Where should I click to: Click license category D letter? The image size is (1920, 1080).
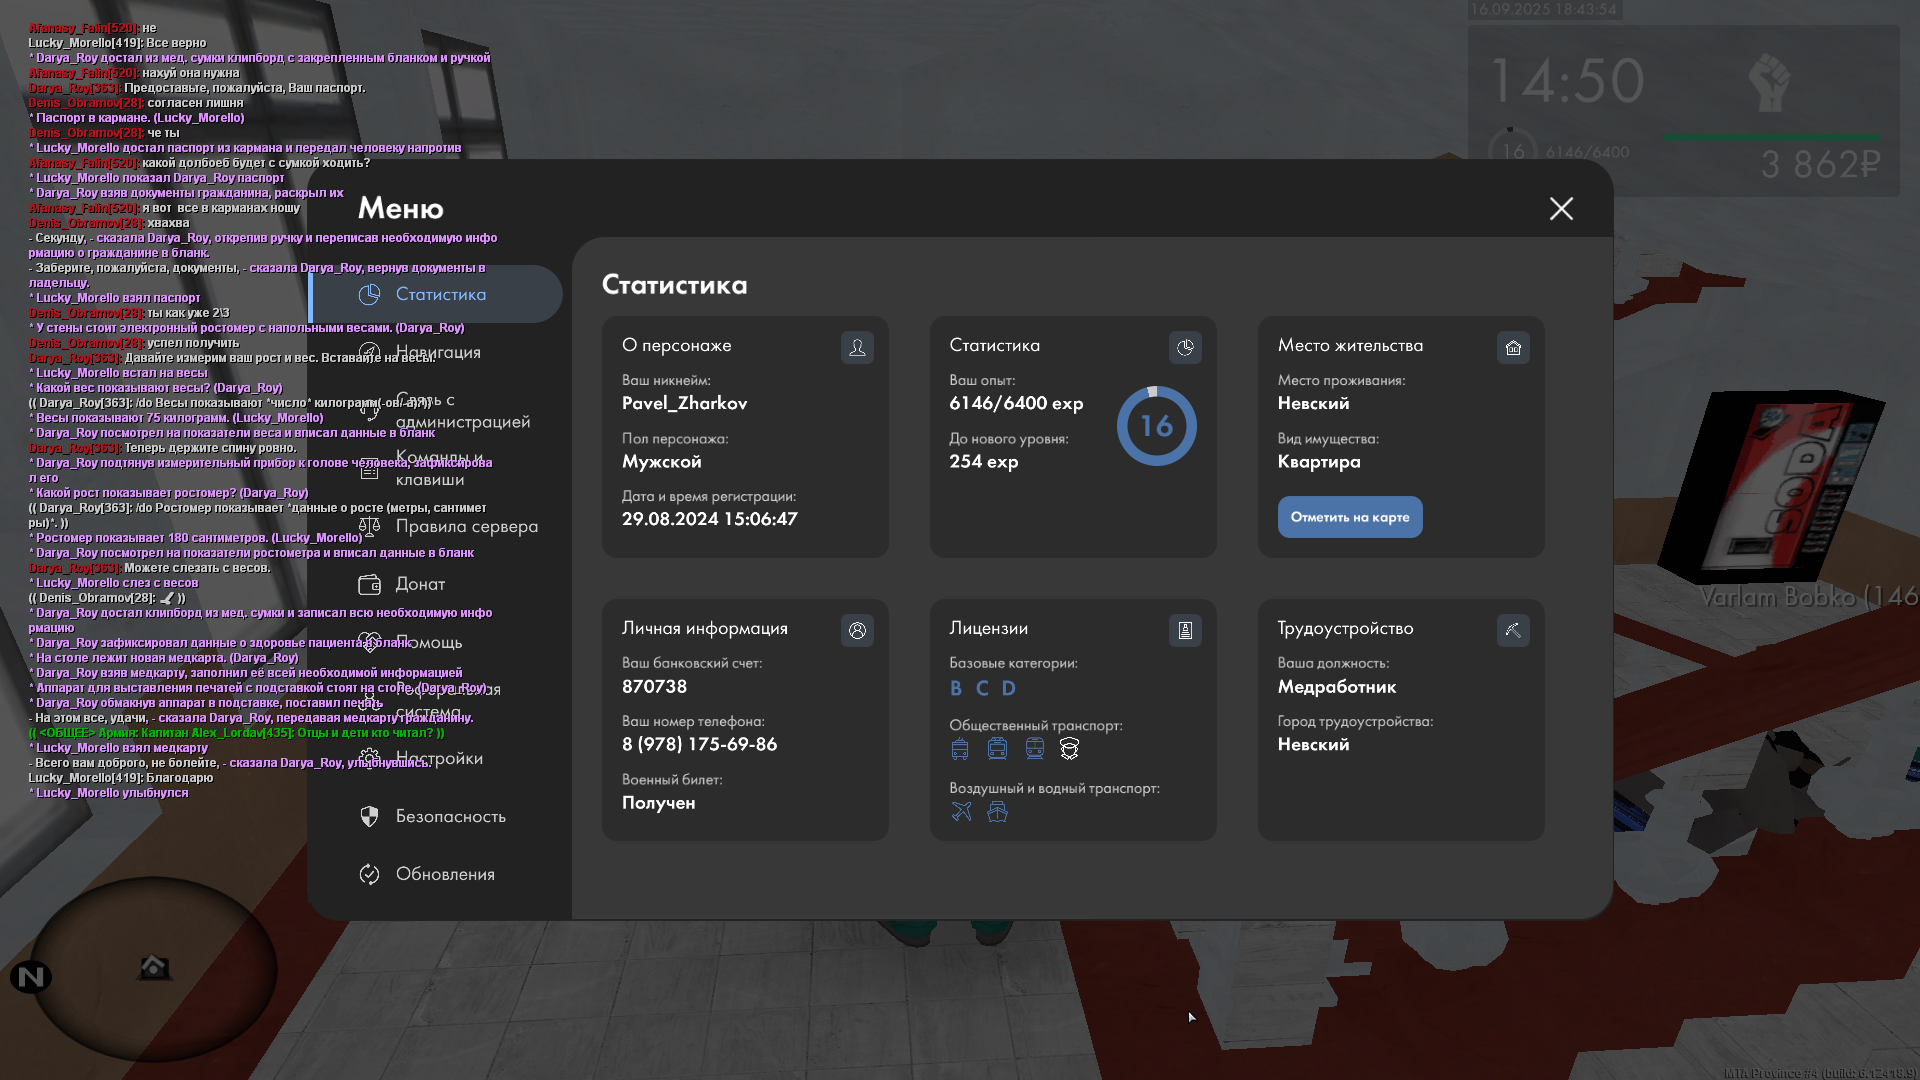[x=1009, y=688]
